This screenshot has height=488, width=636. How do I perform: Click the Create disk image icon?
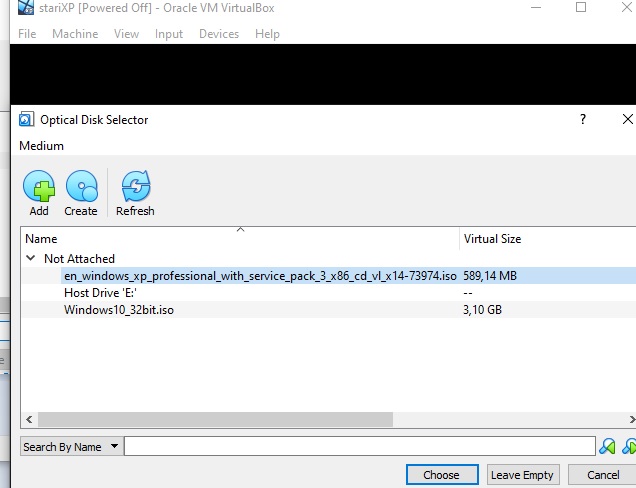[x=81, y=186]
